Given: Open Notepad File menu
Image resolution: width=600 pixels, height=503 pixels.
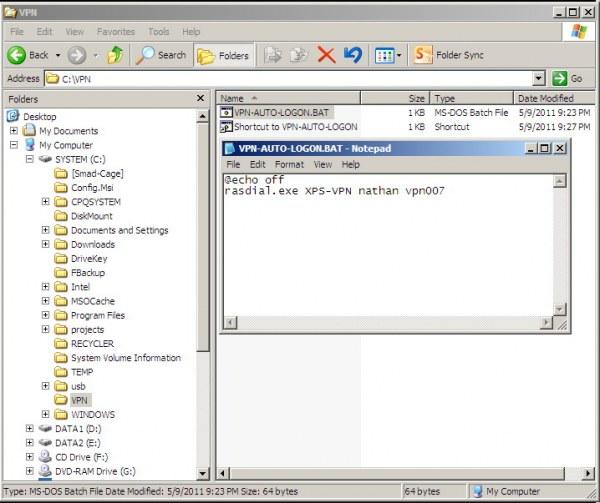Looking at the screenshot, I should tap(233, 164).
